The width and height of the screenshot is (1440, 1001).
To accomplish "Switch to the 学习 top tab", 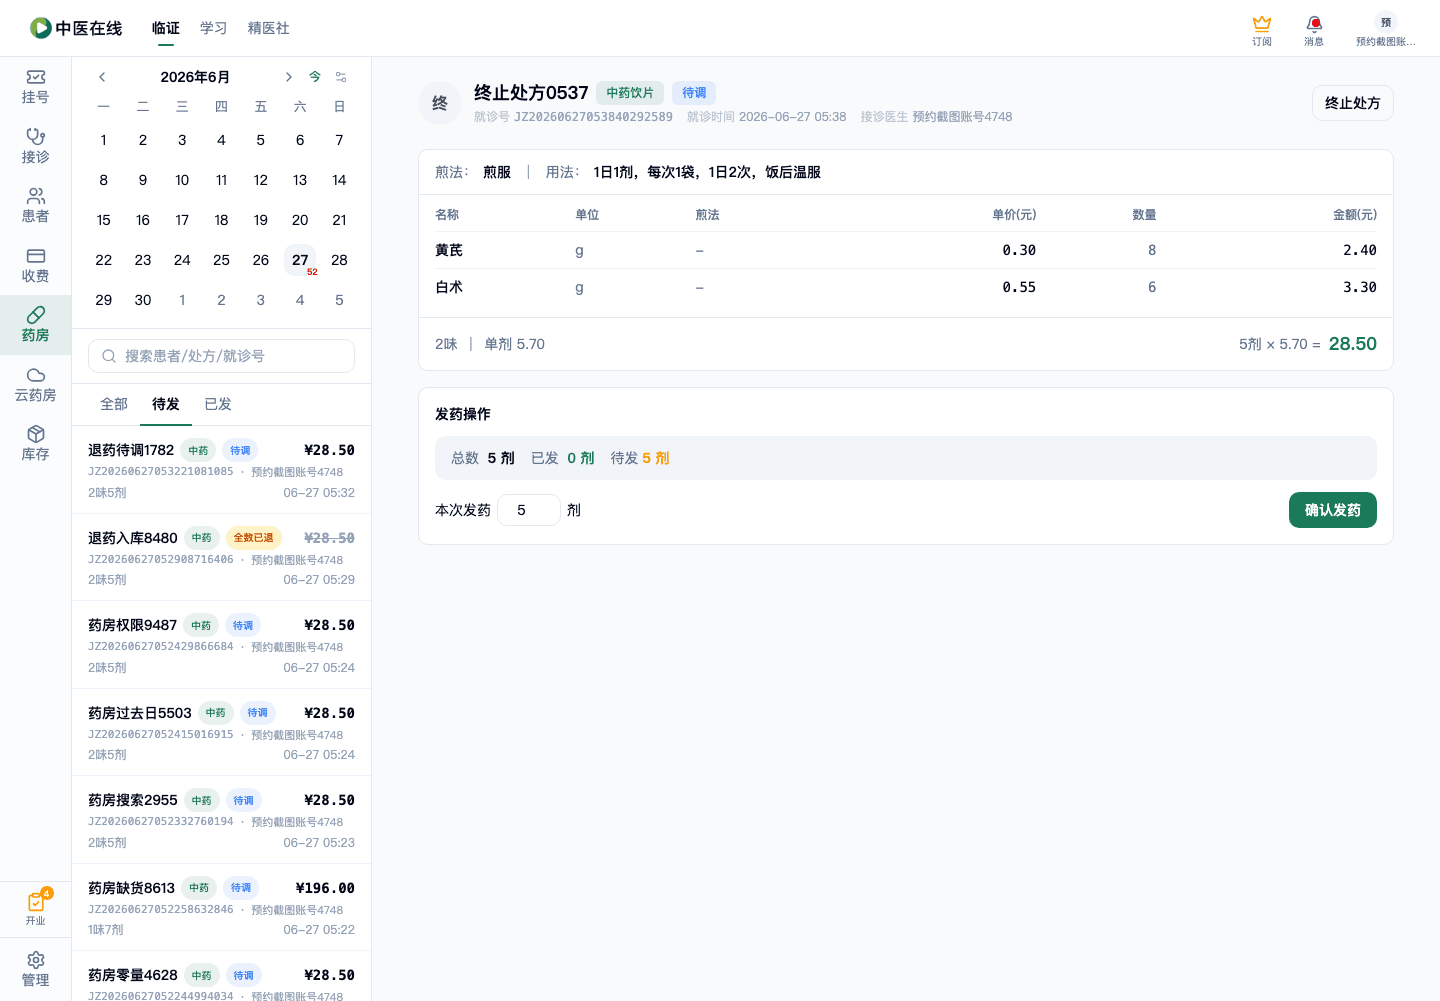I will [214, 28].
